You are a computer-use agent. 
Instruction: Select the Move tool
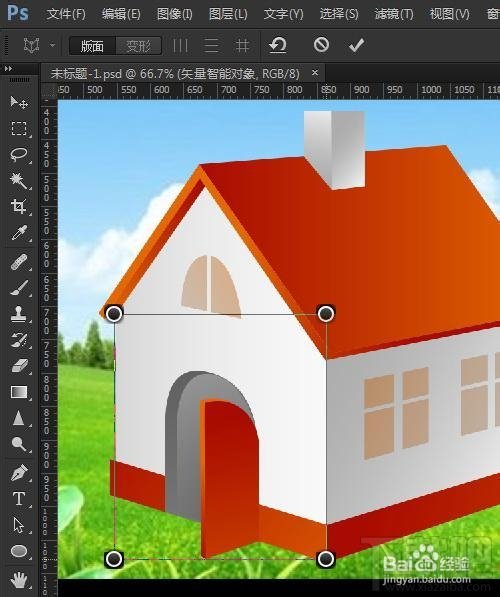(x=19, y=102)
